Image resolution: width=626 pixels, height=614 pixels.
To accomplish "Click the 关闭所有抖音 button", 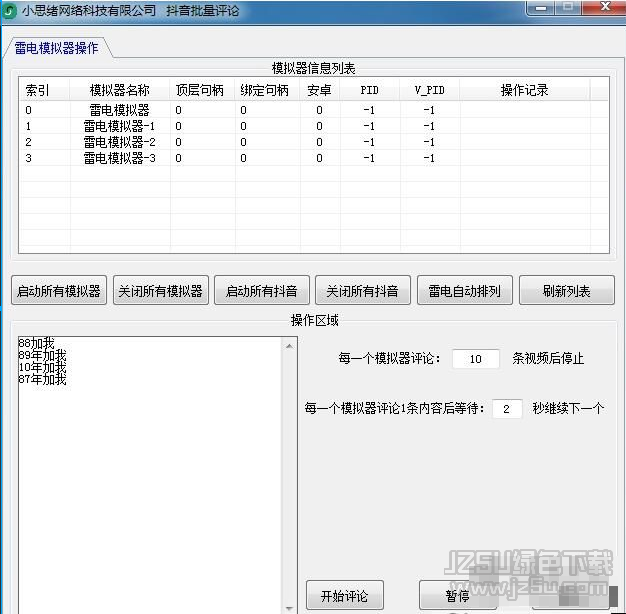I will coord(363,291).
